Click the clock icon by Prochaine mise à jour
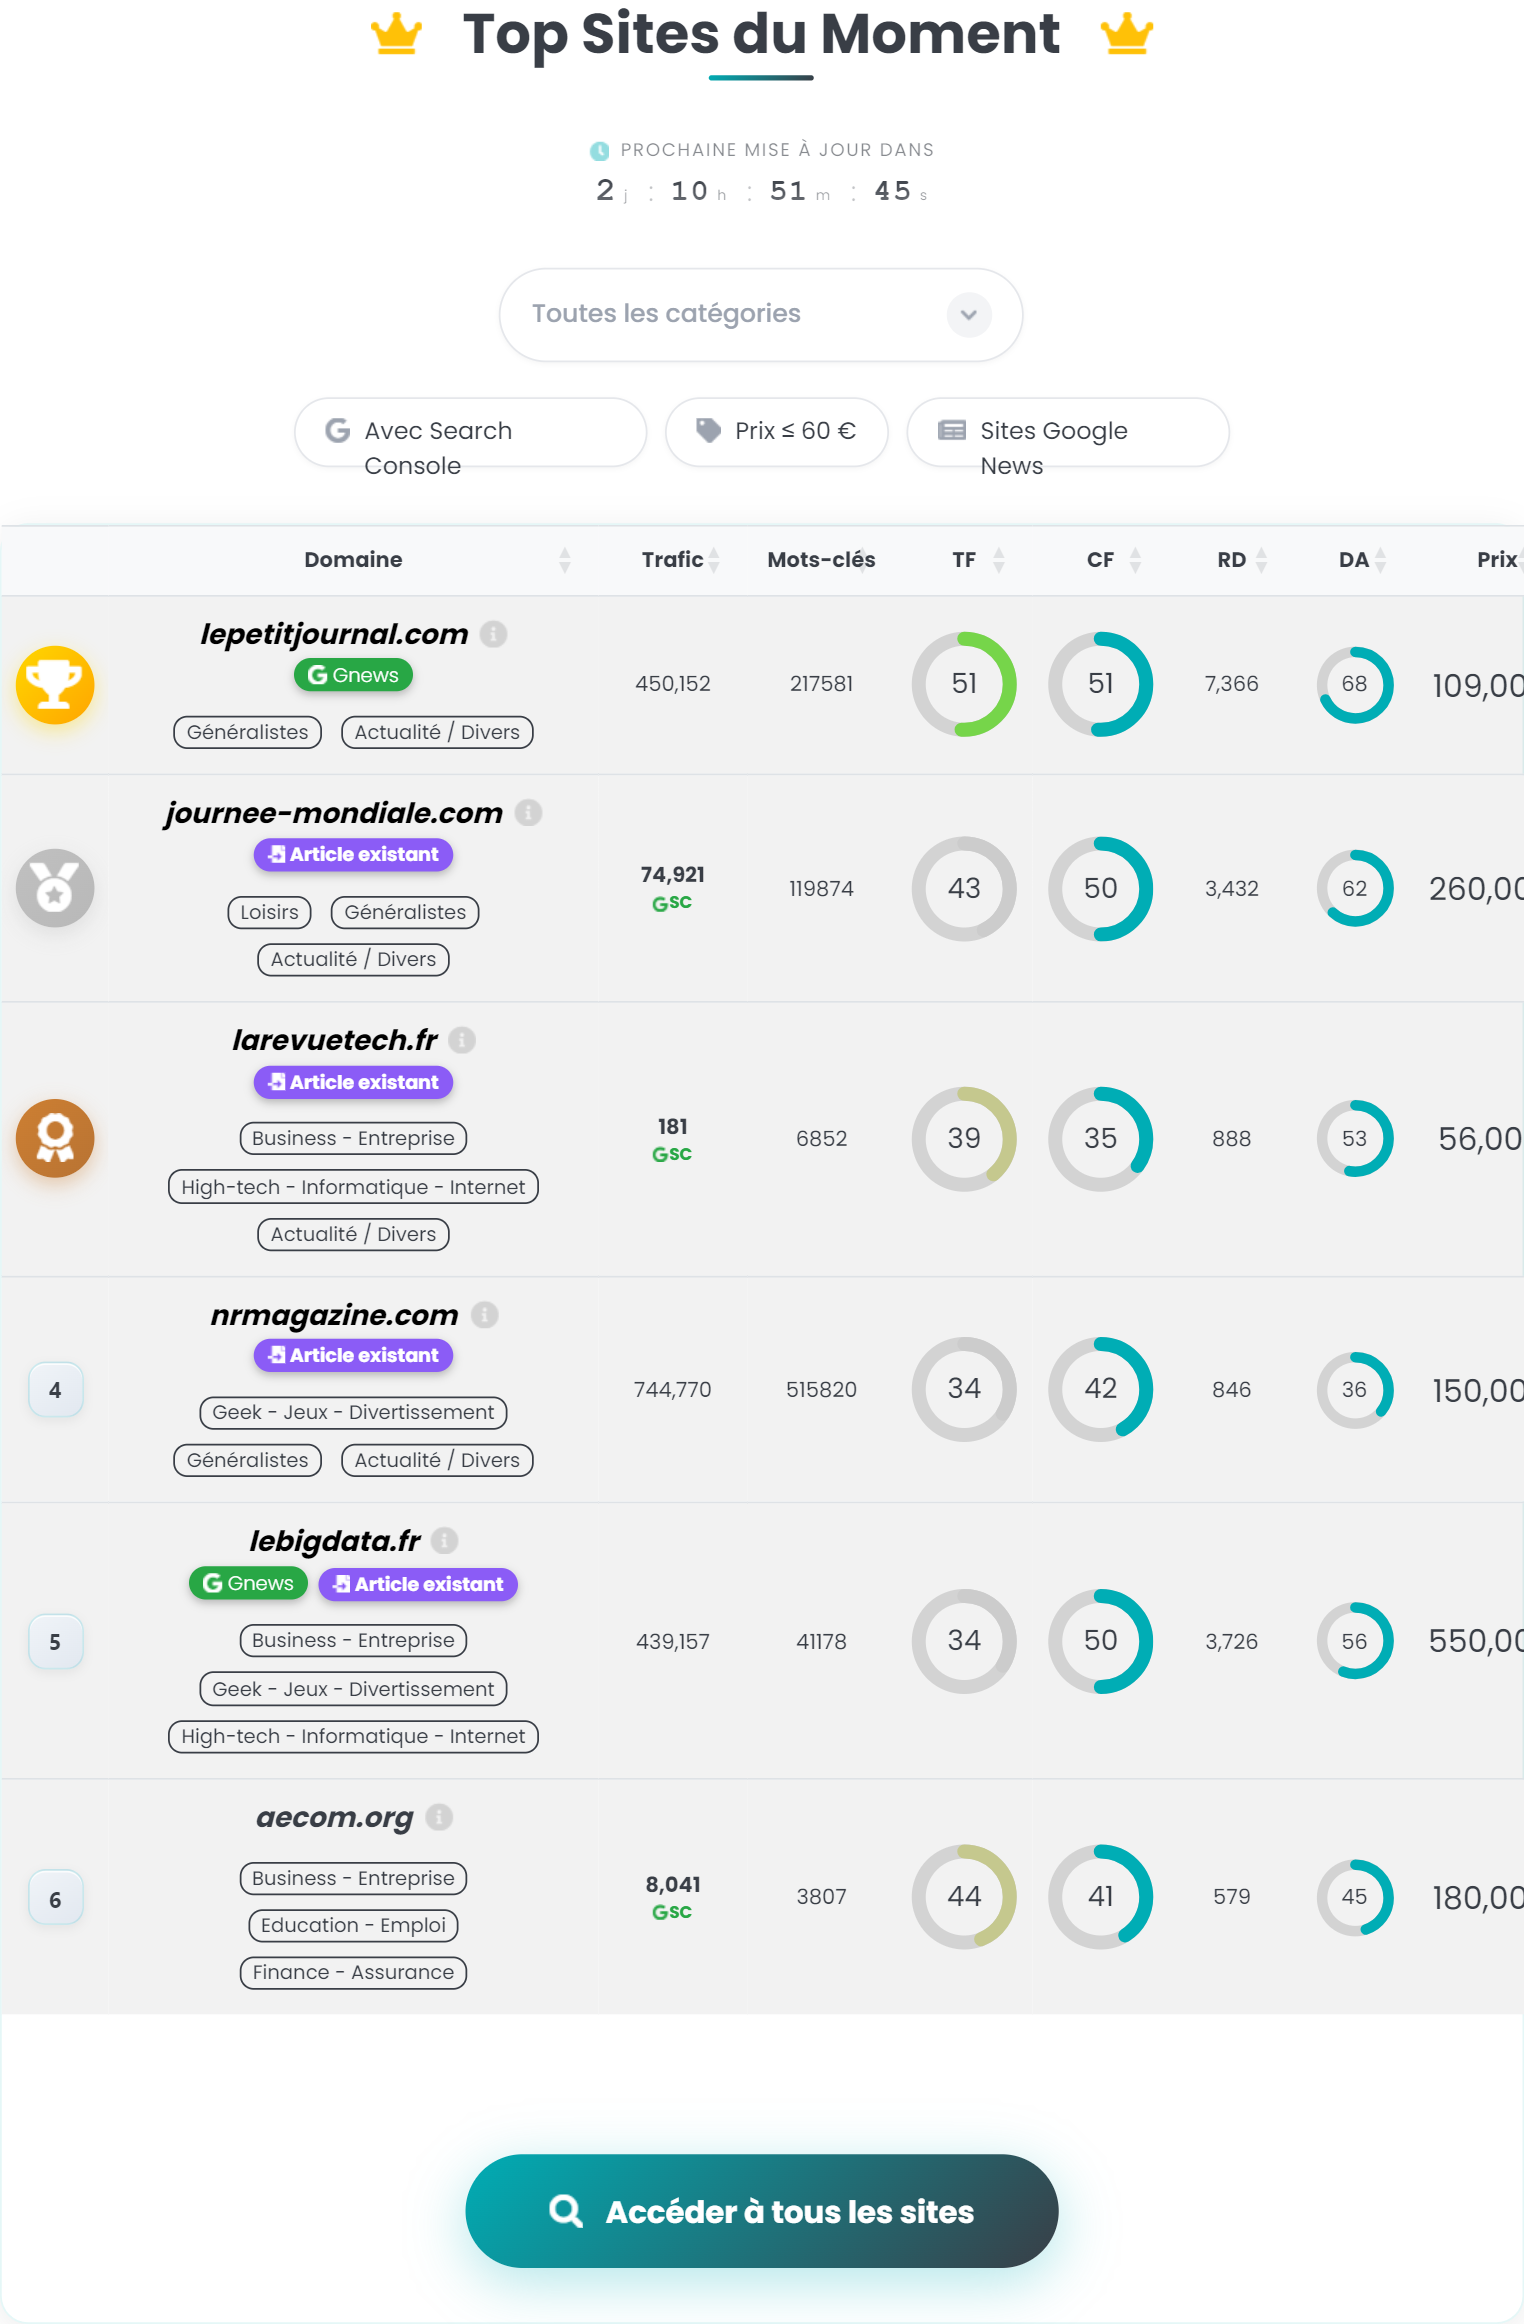Screen dimensions: 1524x2324 pyautogui.click(x=600, y=151)
